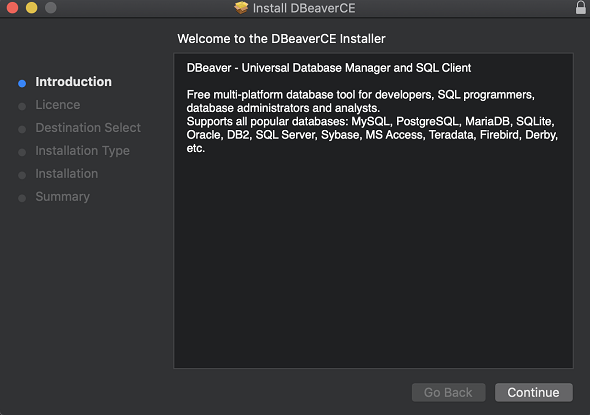Click the 'Free multi-platform database tool' line
The width and height of the screenshot is (590, 415).
(x=360, y=94)
